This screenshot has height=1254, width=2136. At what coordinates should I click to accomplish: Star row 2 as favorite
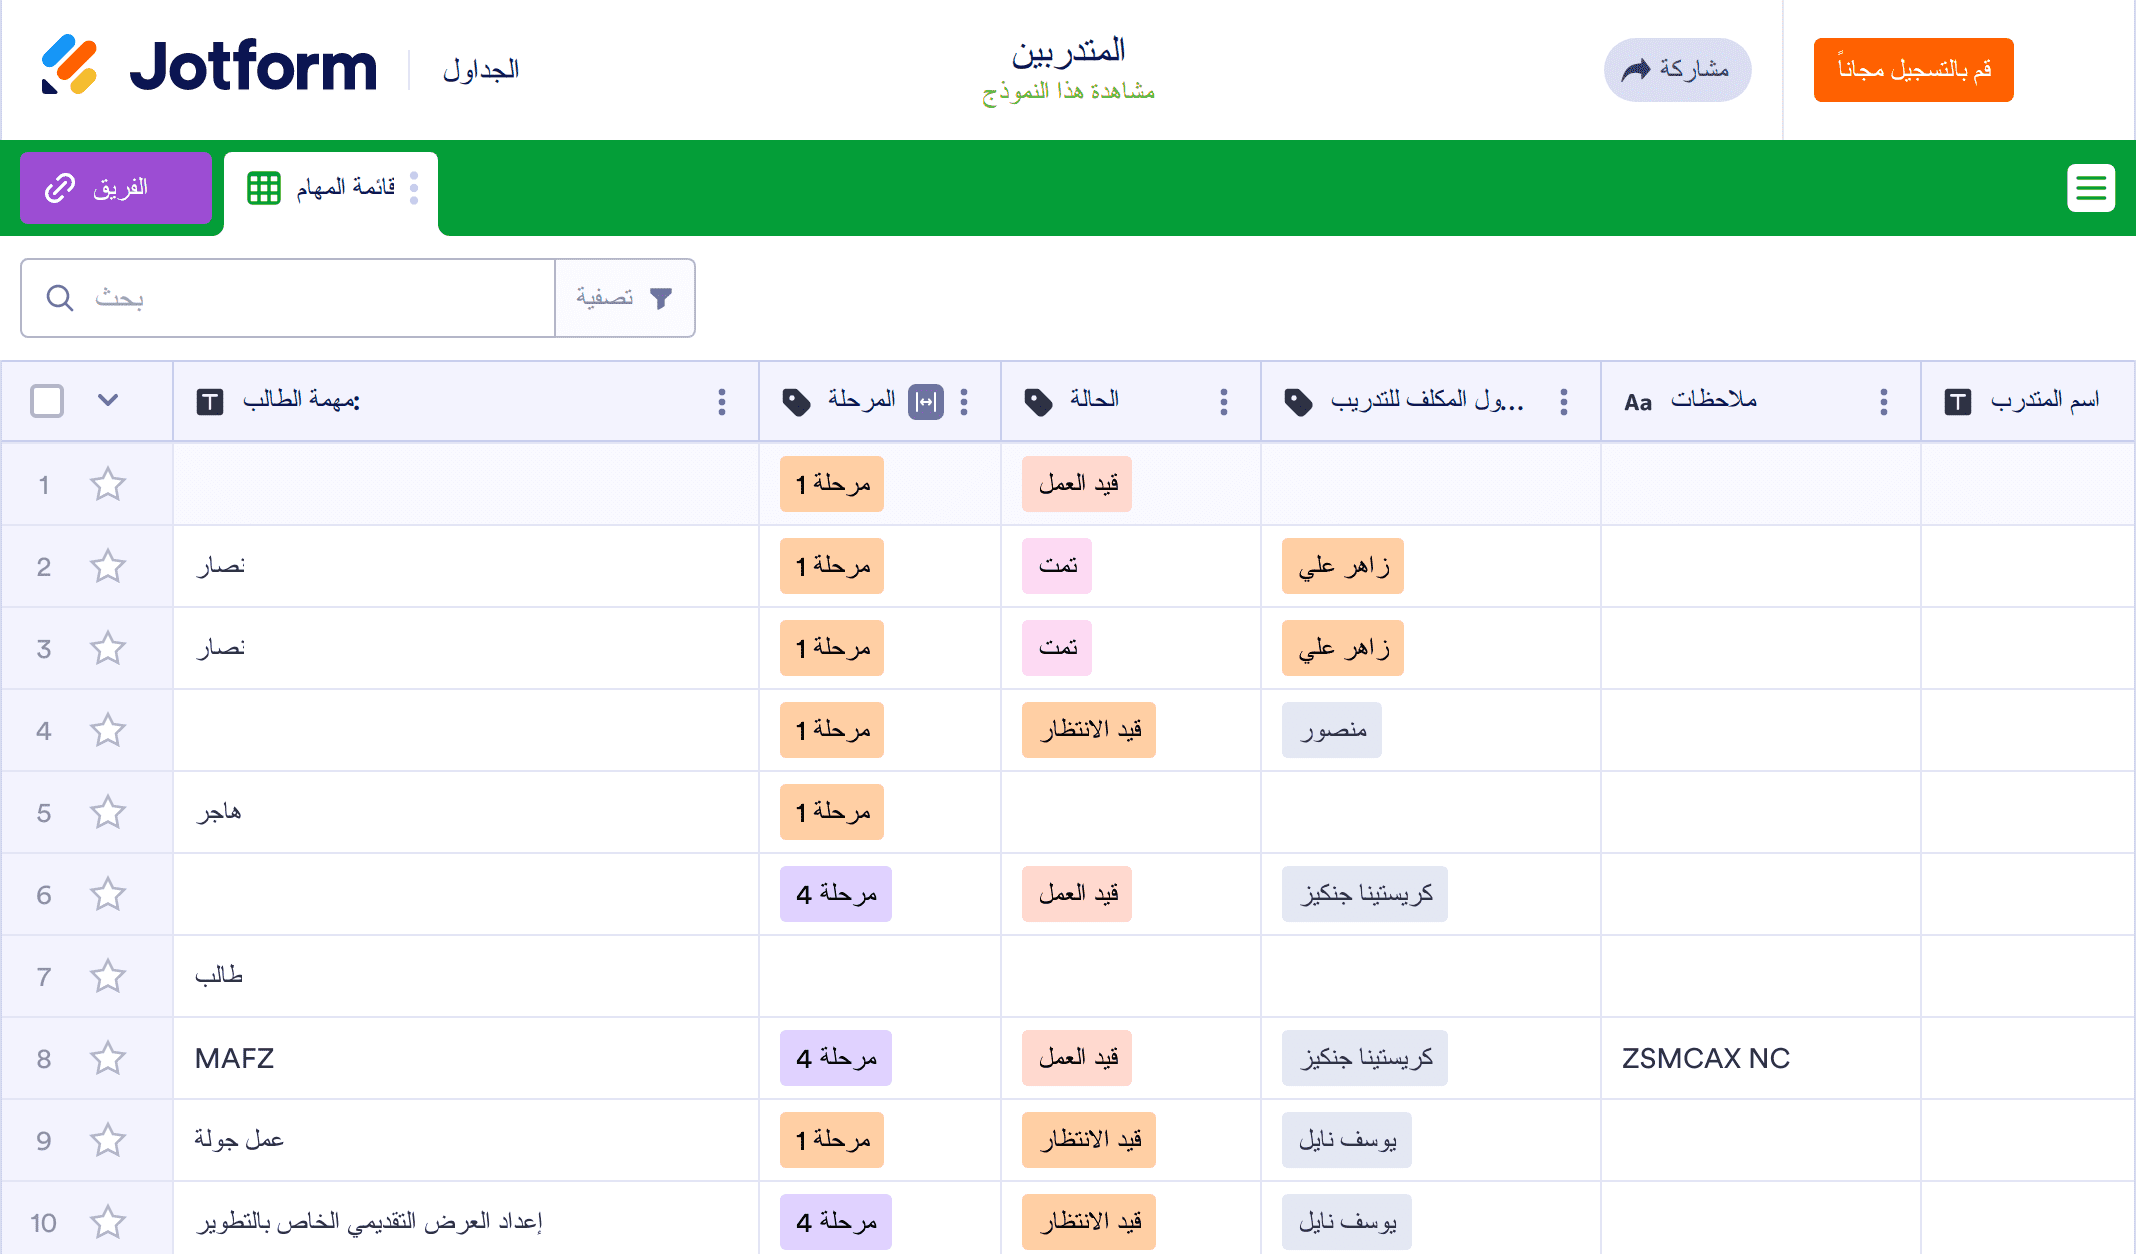tap(108, 567)
